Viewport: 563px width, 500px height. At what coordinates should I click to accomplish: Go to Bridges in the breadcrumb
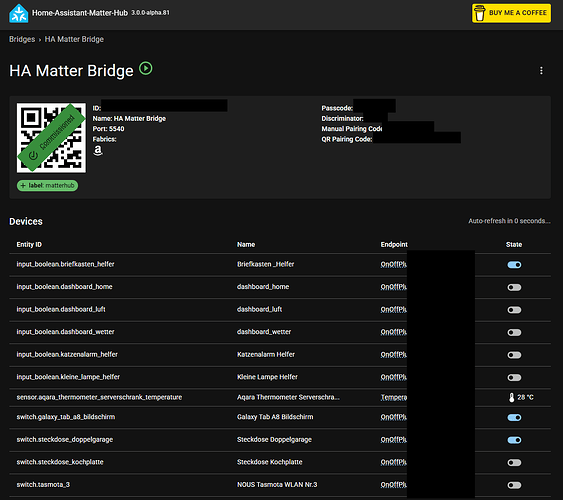click(x=22, y=39)
